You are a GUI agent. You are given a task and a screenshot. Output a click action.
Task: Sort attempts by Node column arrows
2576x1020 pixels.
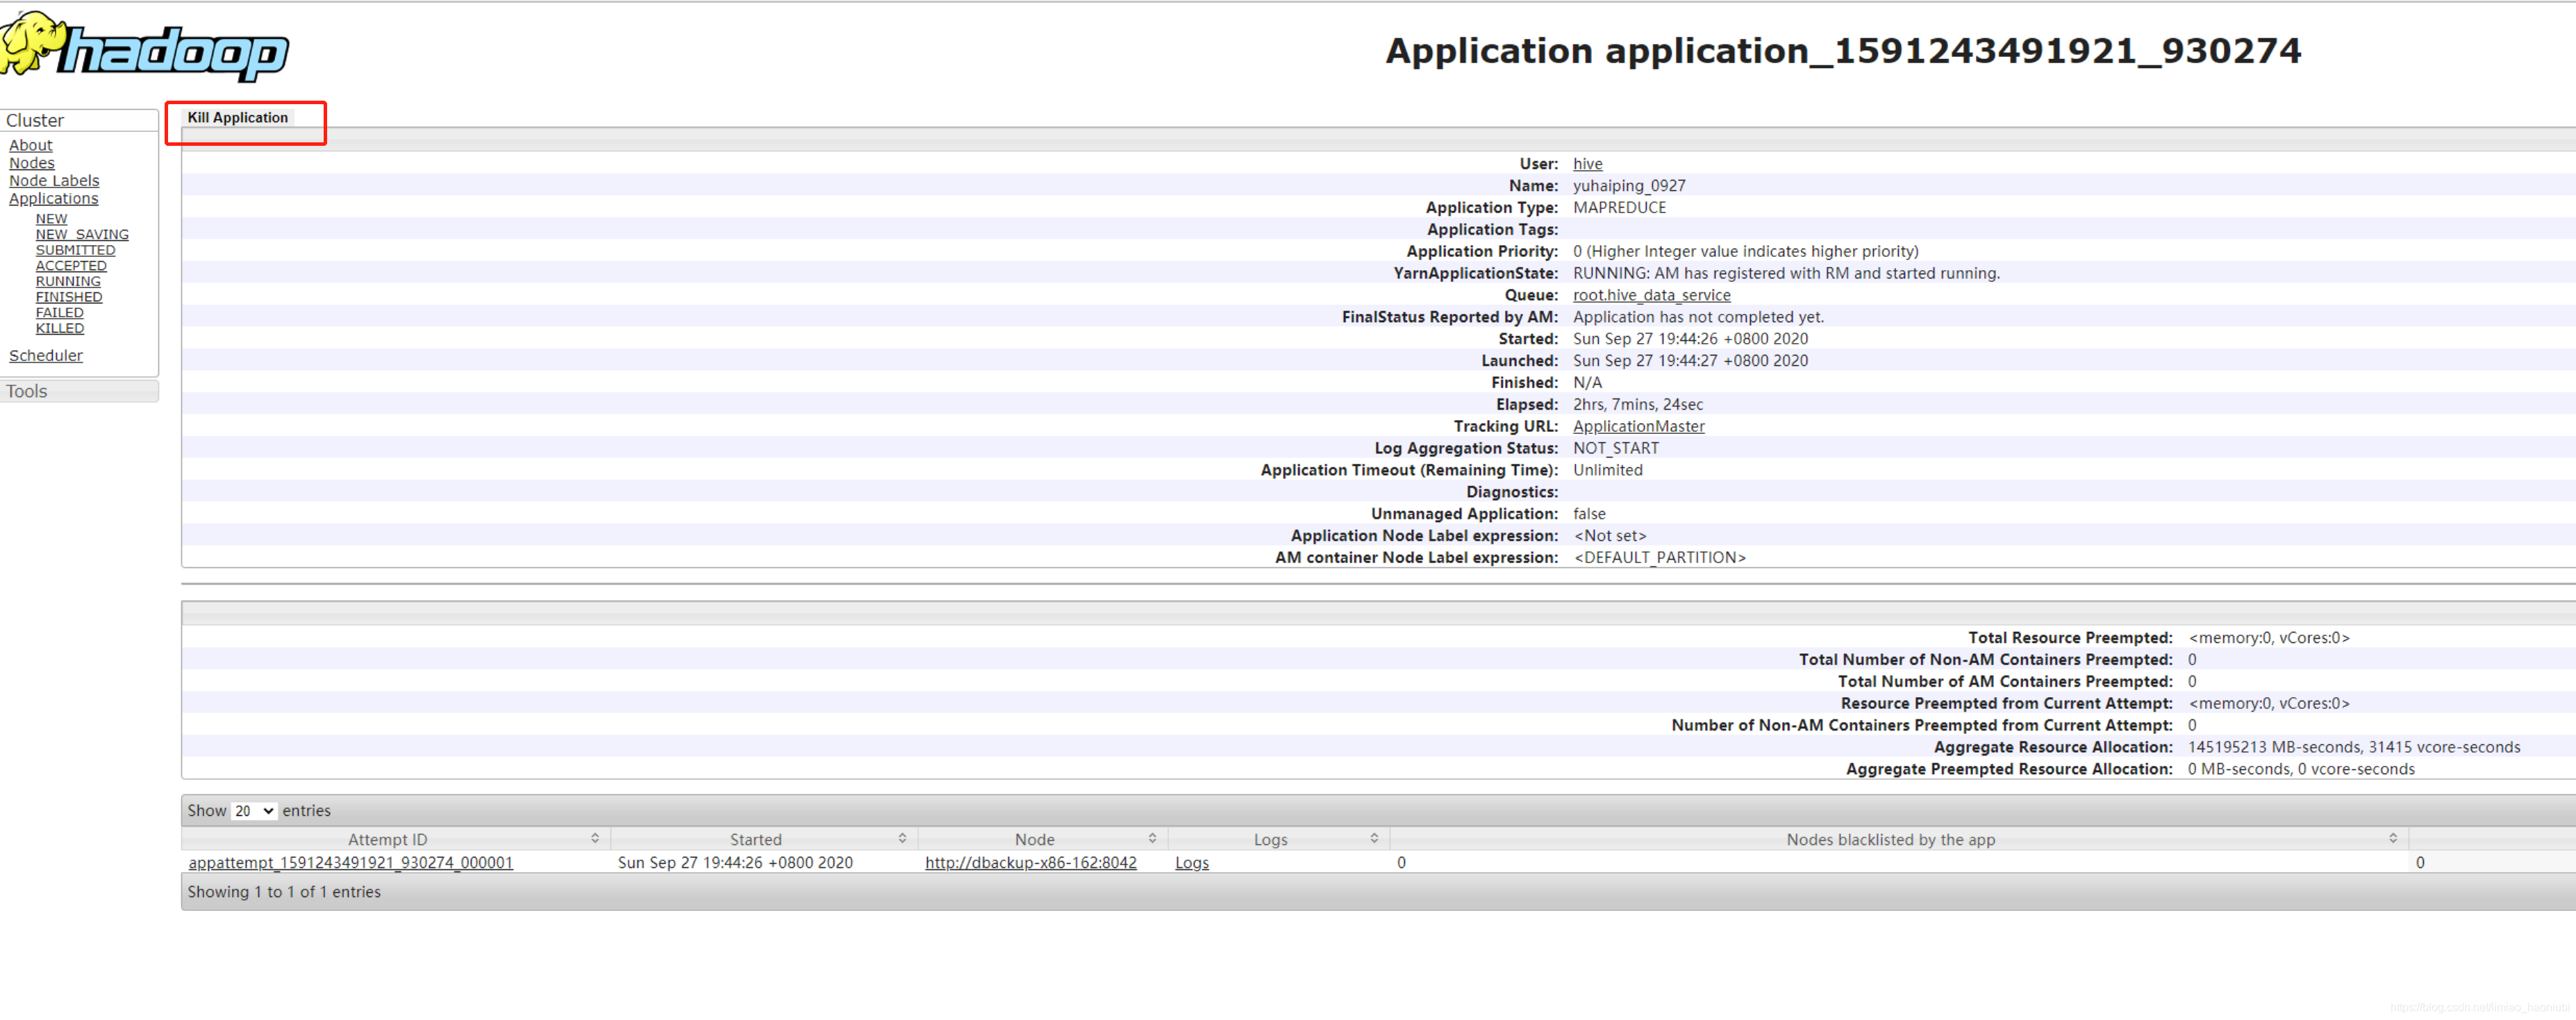[x=1152, y=838]
